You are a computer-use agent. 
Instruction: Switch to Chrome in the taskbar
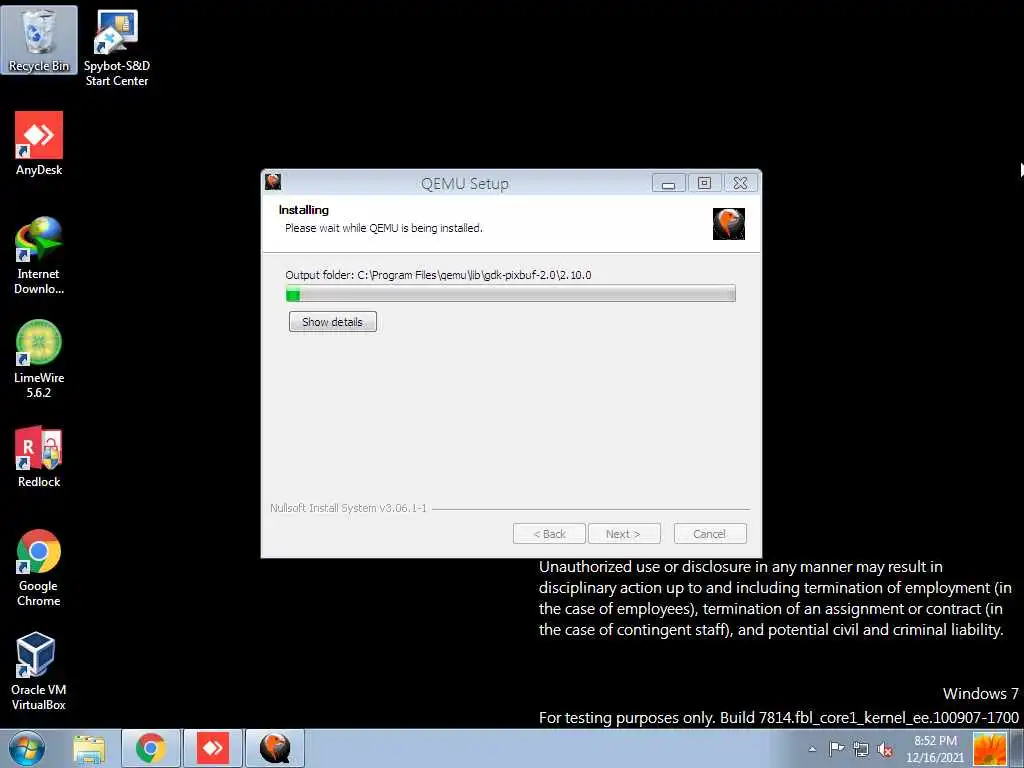coord(151,748)
